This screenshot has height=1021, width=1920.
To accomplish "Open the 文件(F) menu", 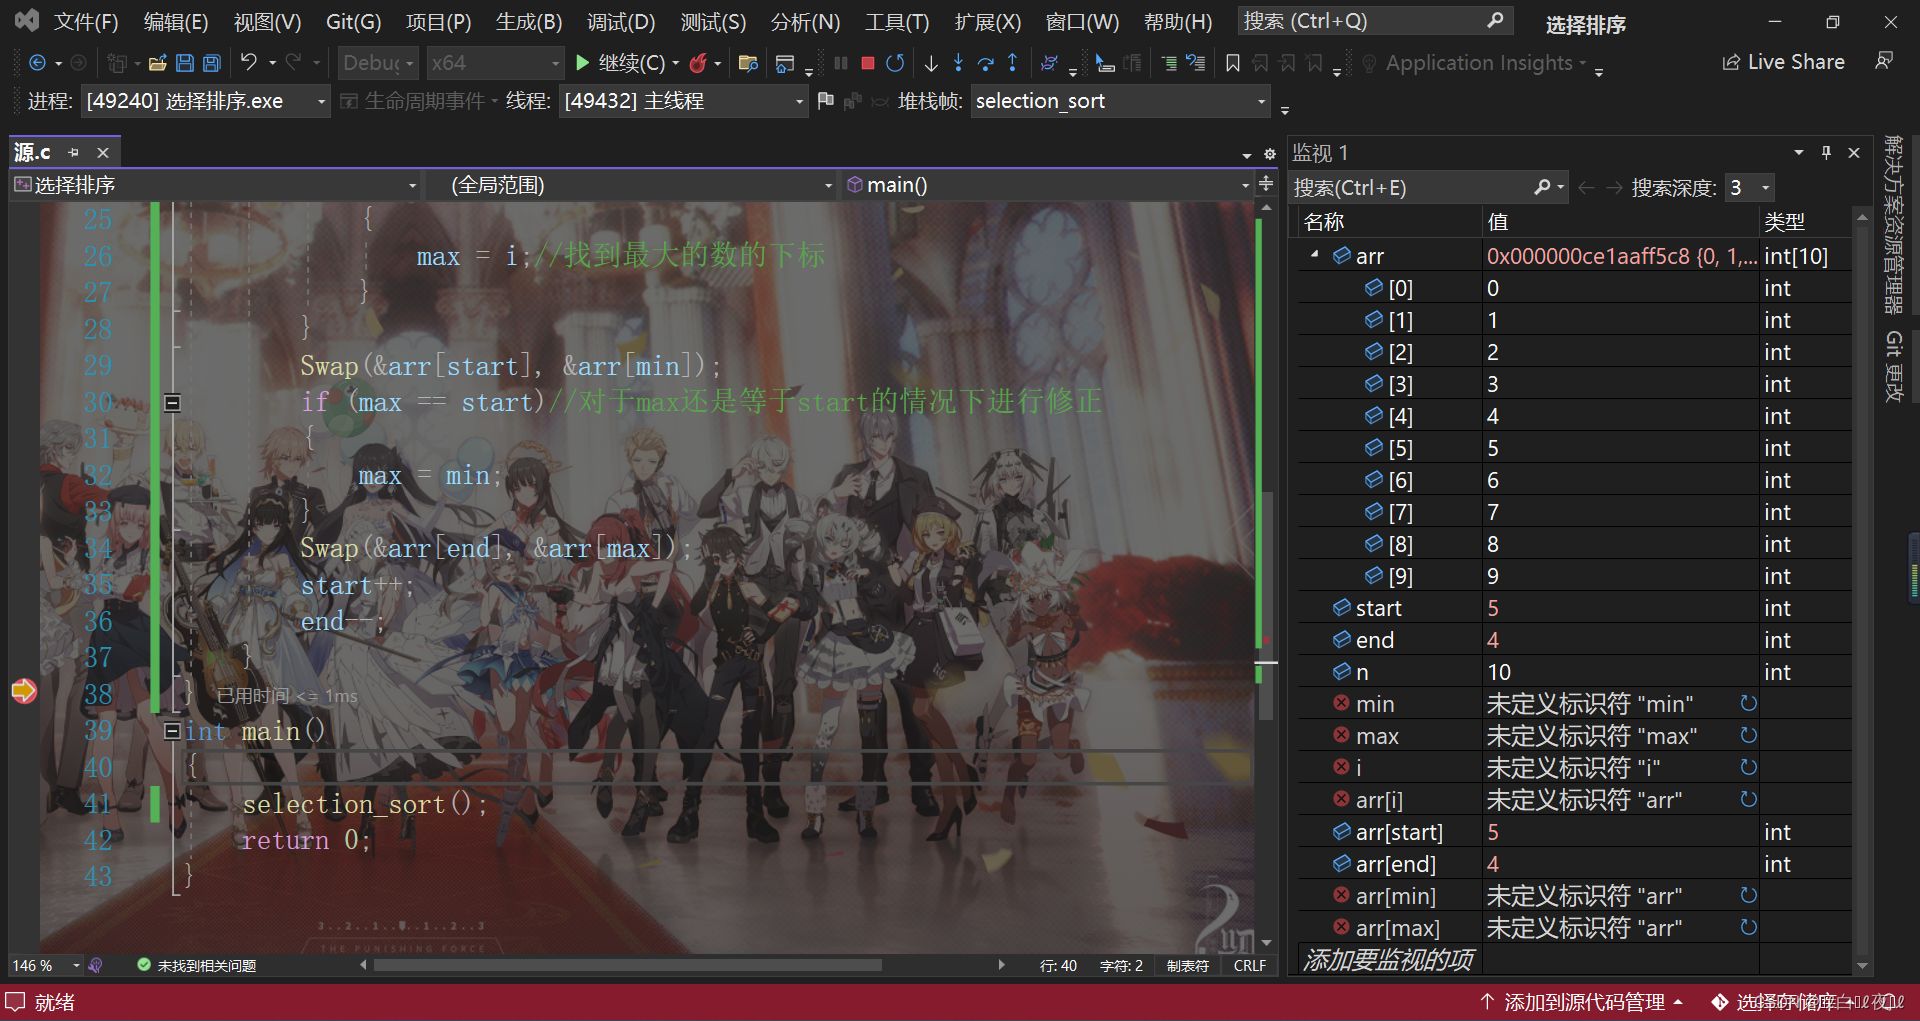I will (86, 22).
